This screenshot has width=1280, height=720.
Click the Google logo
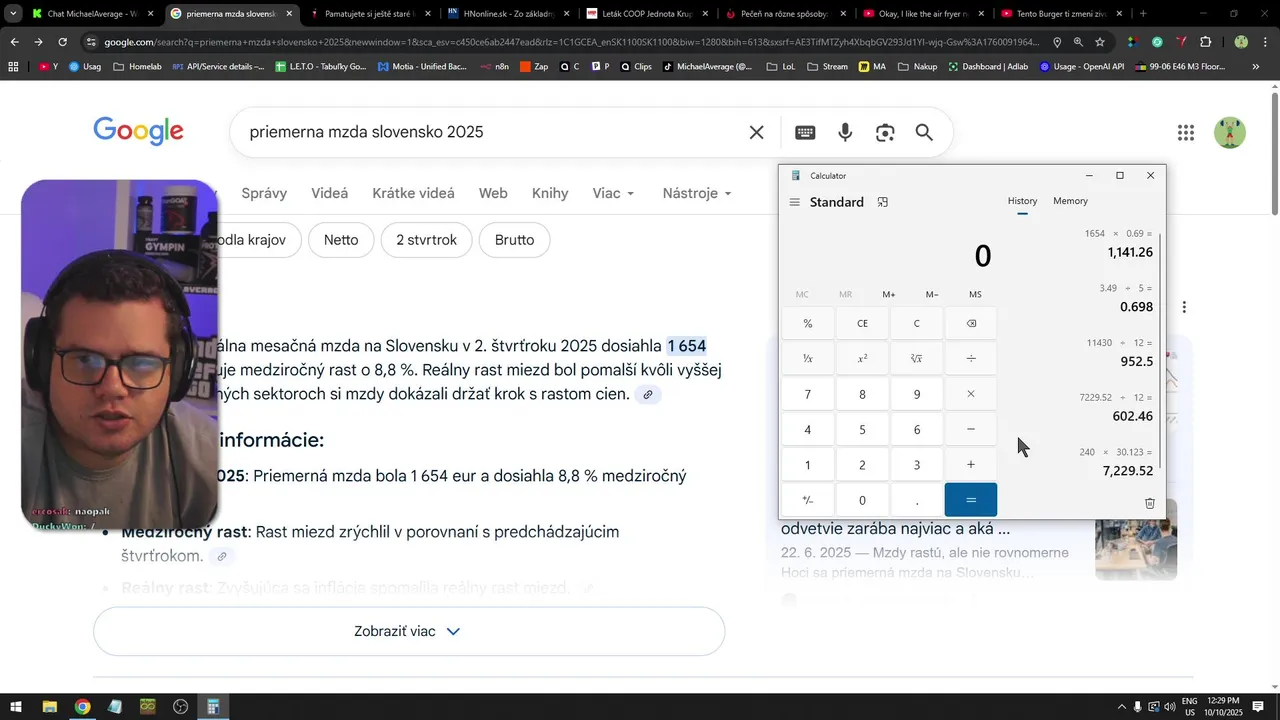138,131
